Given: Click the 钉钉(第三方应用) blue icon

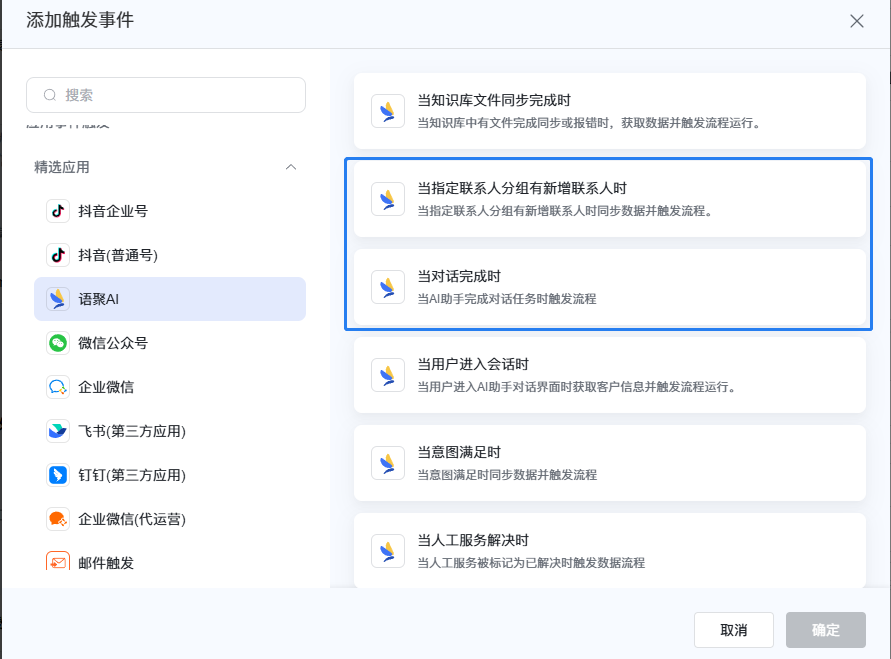Looking at the screenshot, I should 58,475.
